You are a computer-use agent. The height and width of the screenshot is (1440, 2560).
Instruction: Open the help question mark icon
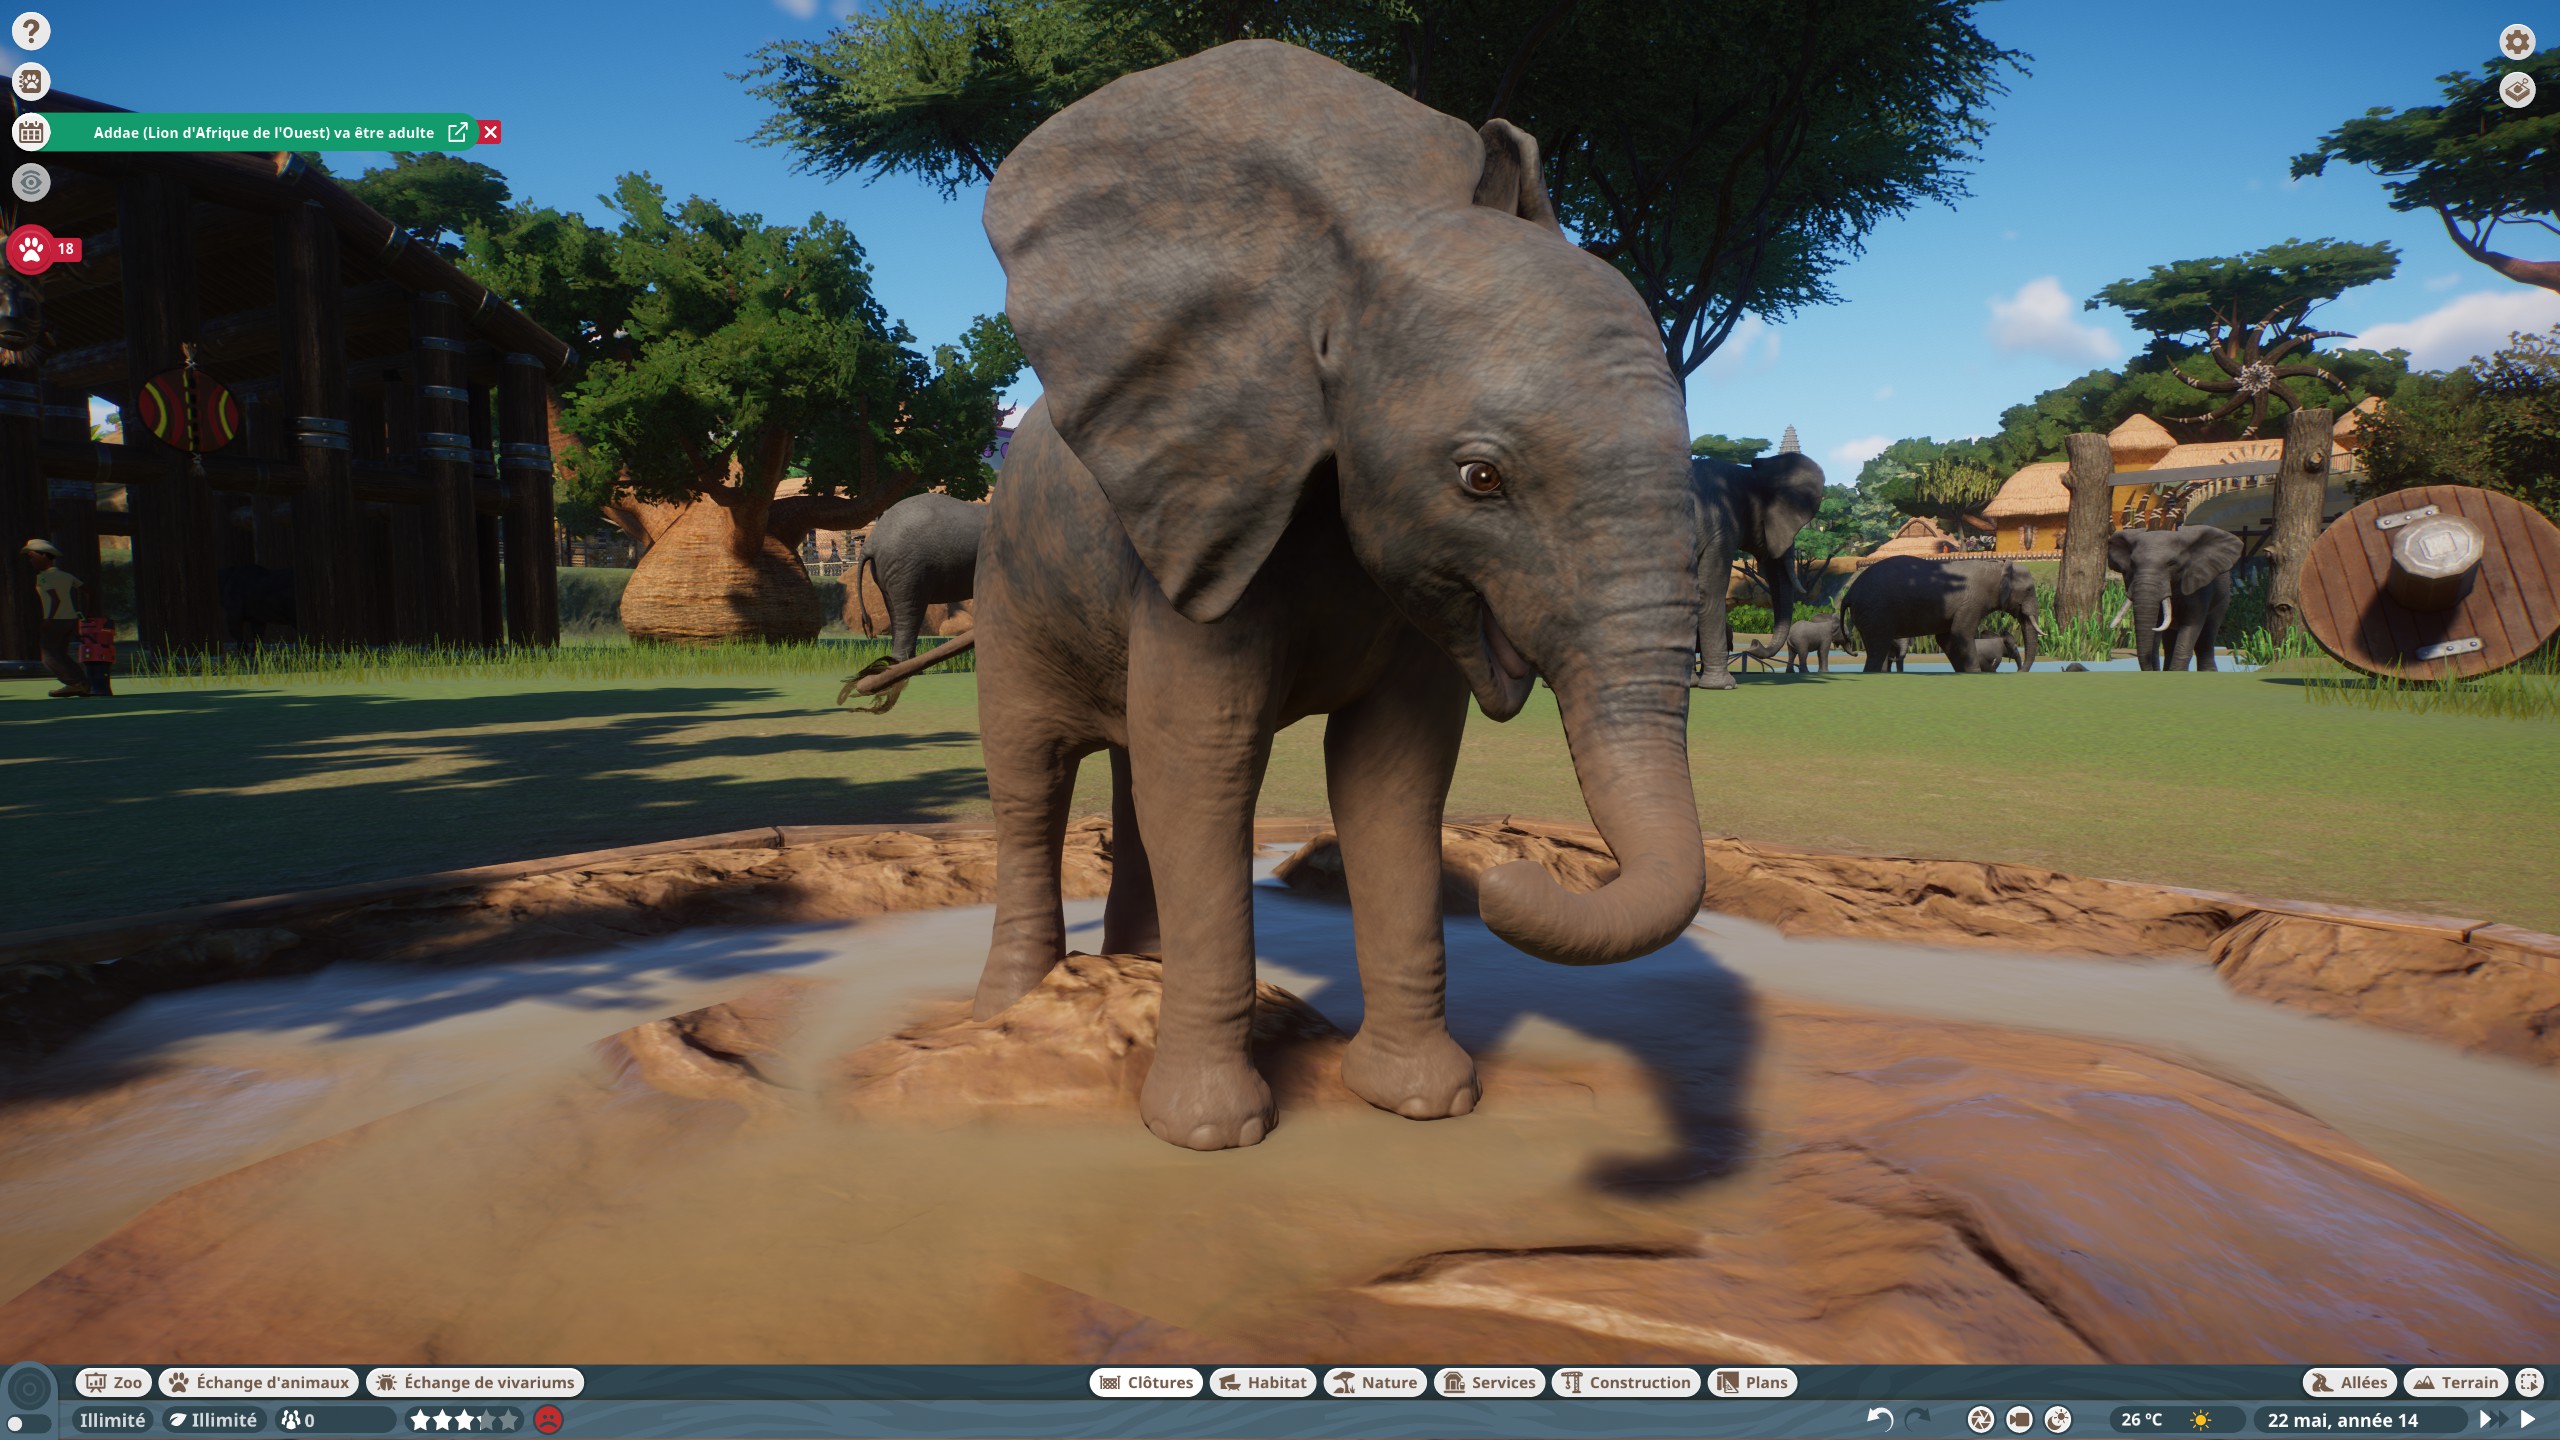31,31
